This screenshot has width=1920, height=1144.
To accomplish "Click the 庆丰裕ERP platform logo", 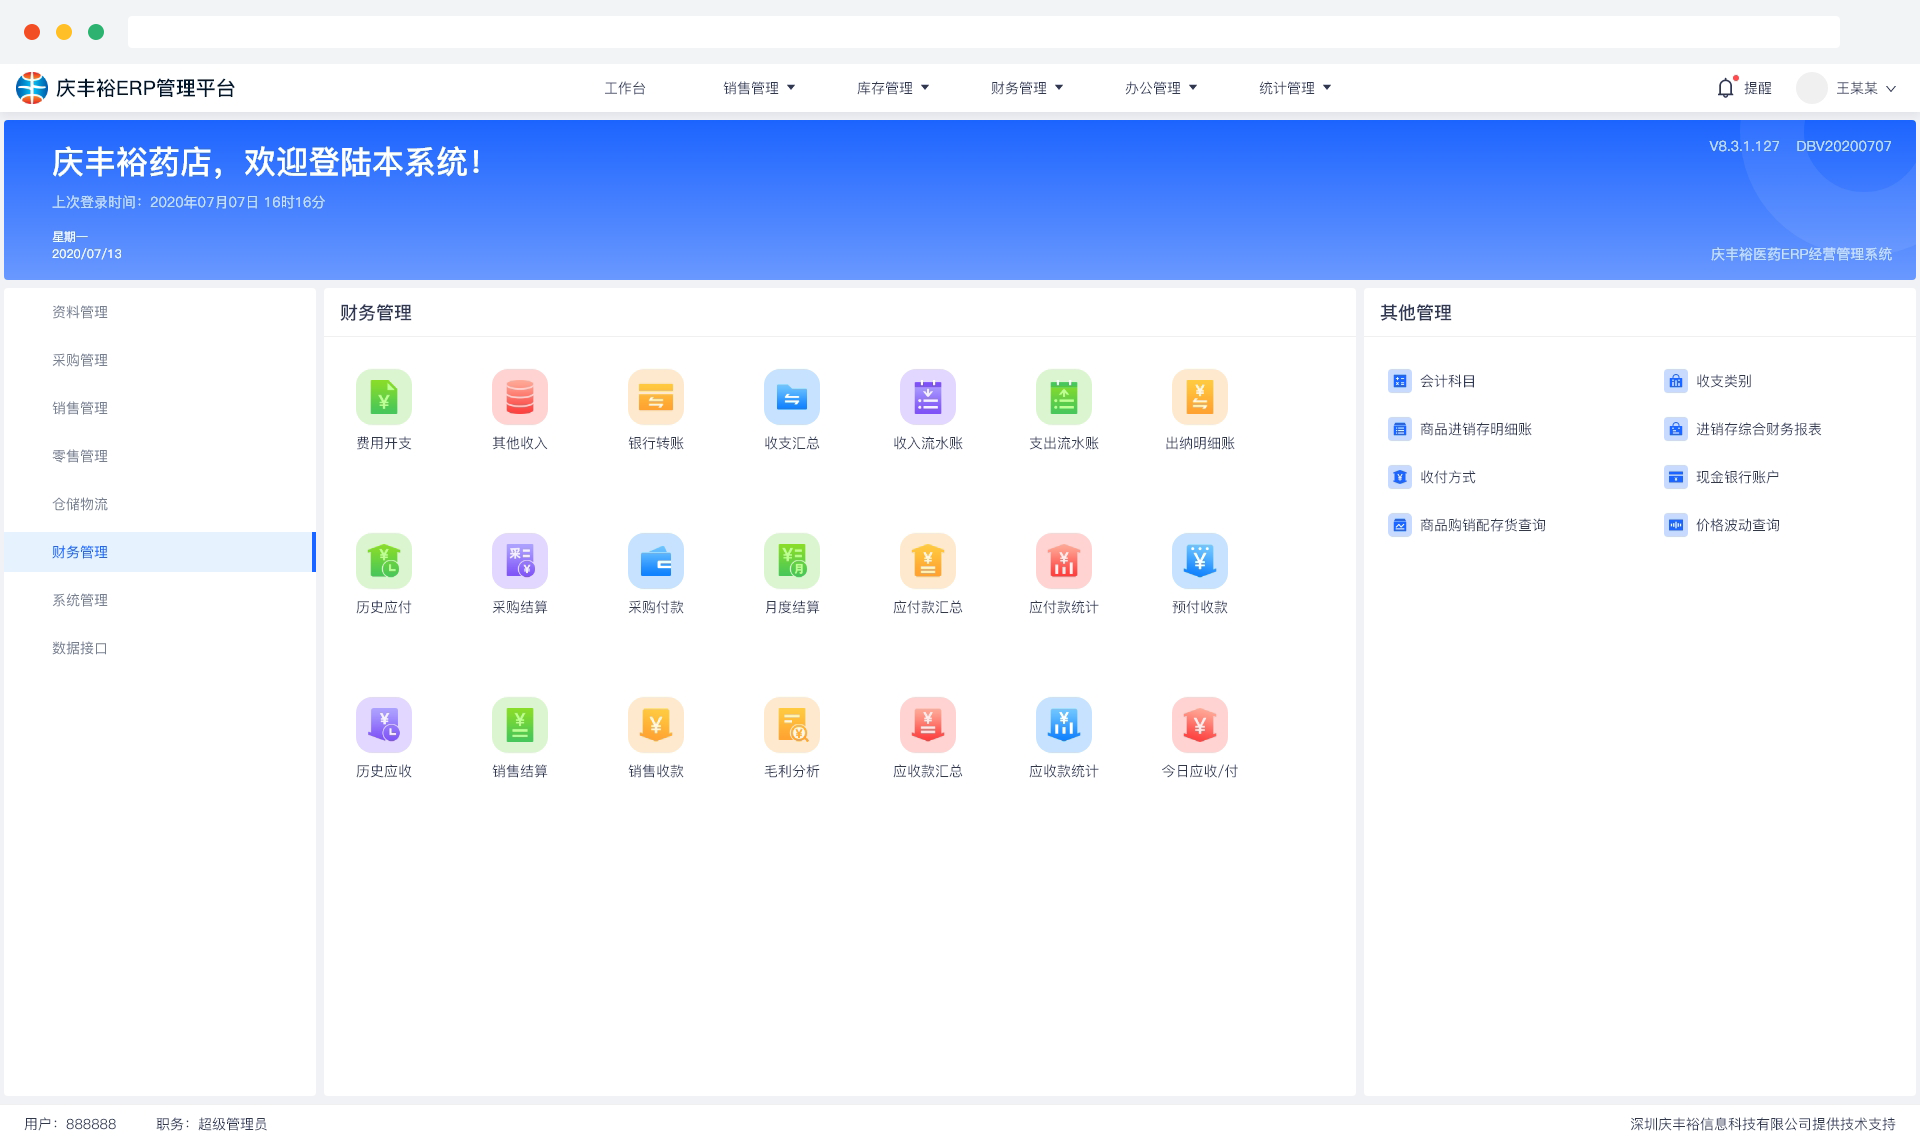I will click(x=32, y=88).
